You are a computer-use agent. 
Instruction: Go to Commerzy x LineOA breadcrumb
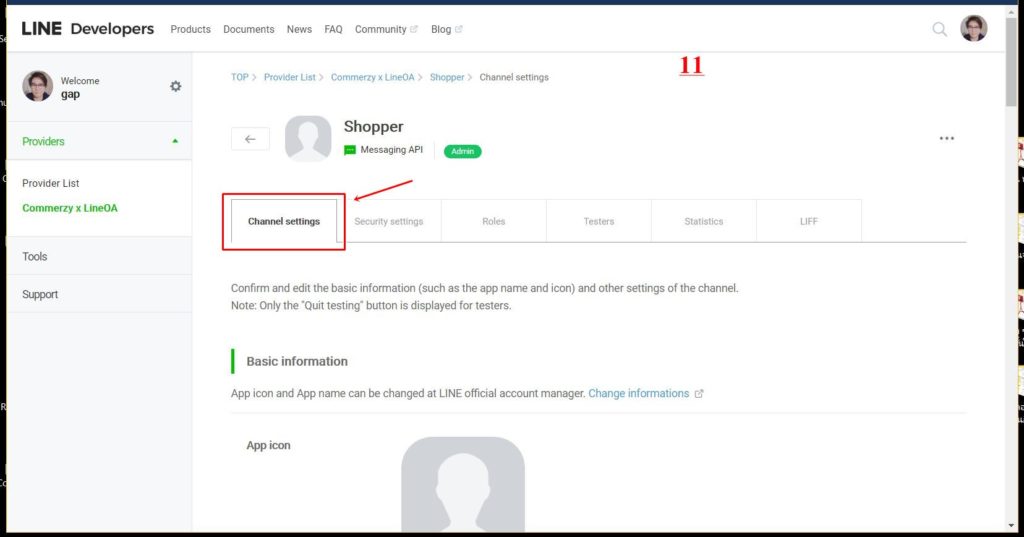(372, 77)
